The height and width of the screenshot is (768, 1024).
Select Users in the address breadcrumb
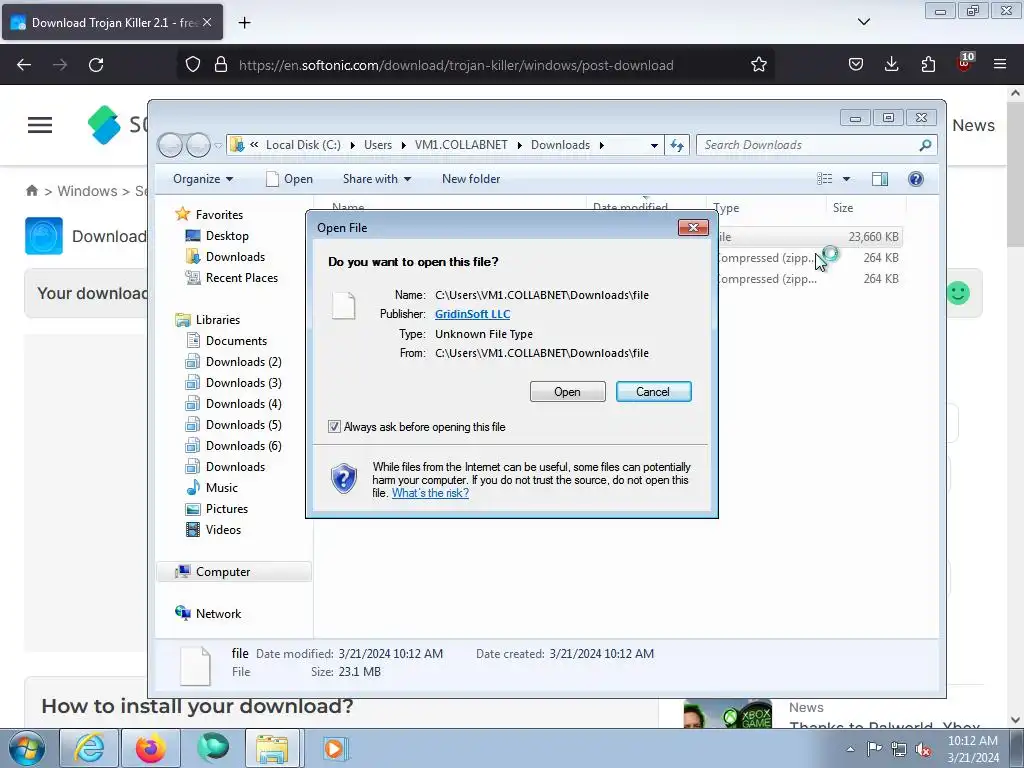[x=378, y=145]
